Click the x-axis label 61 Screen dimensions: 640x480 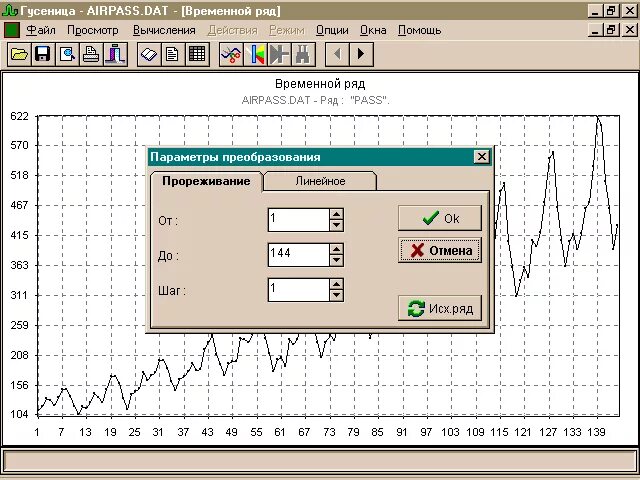pos(280,432)
